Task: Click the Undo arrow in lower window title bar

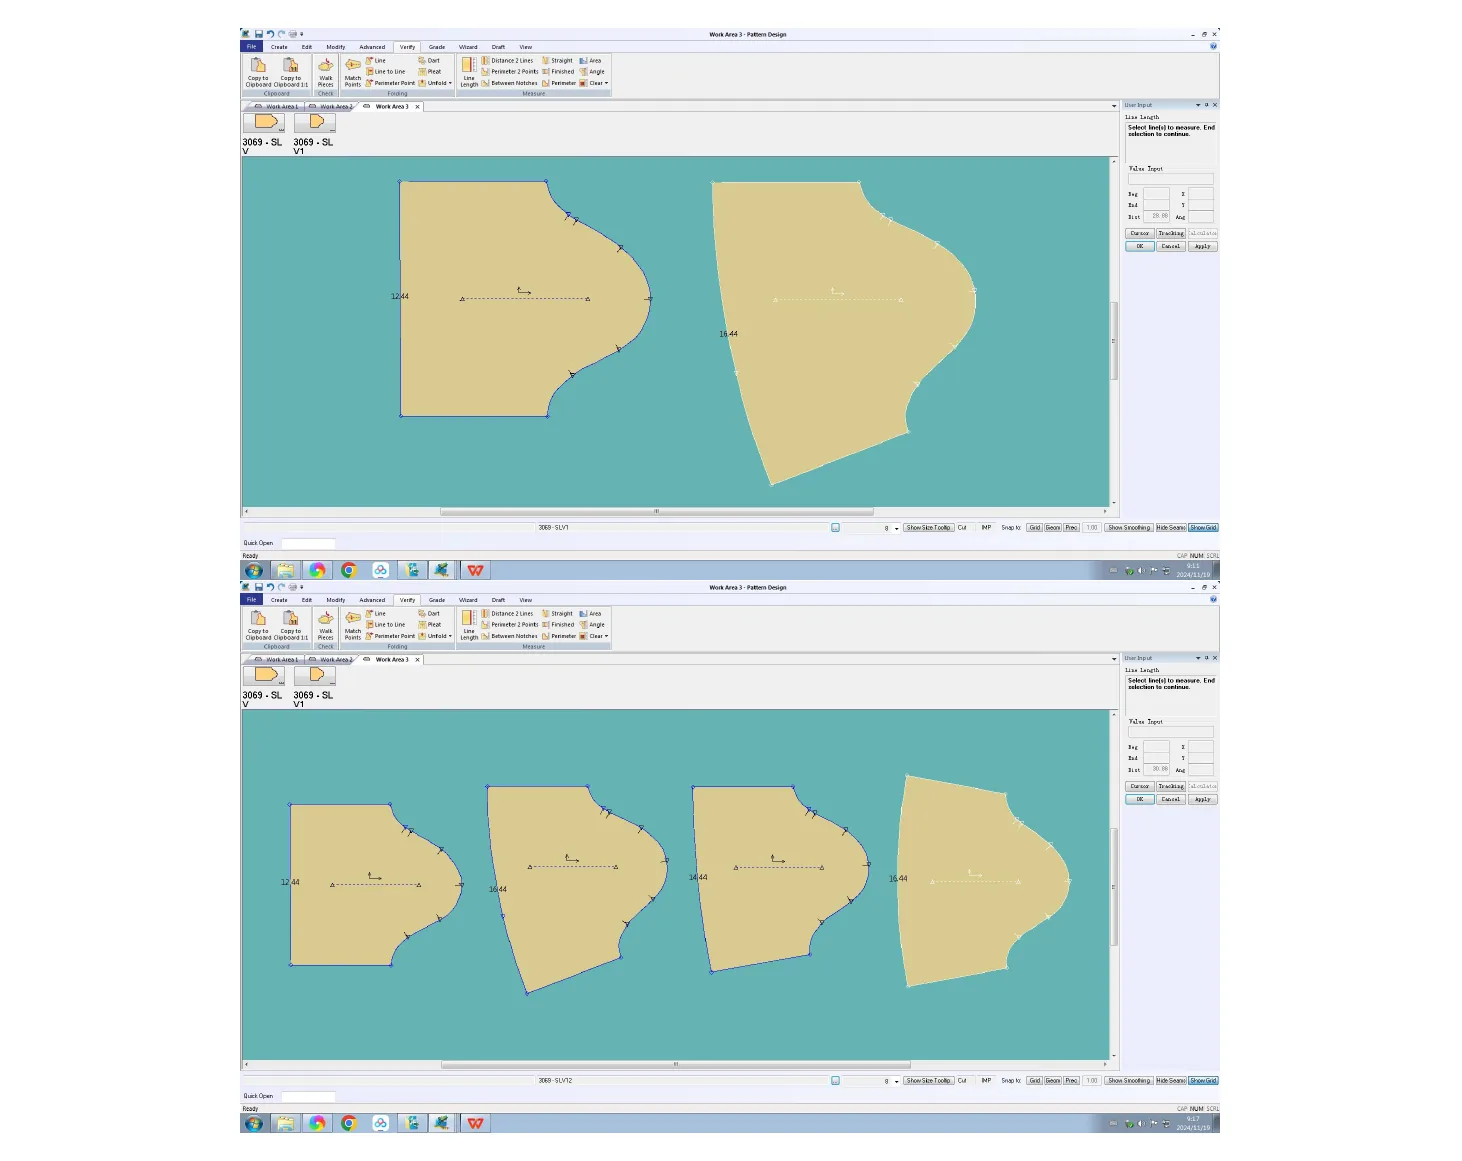Action: 270,587
